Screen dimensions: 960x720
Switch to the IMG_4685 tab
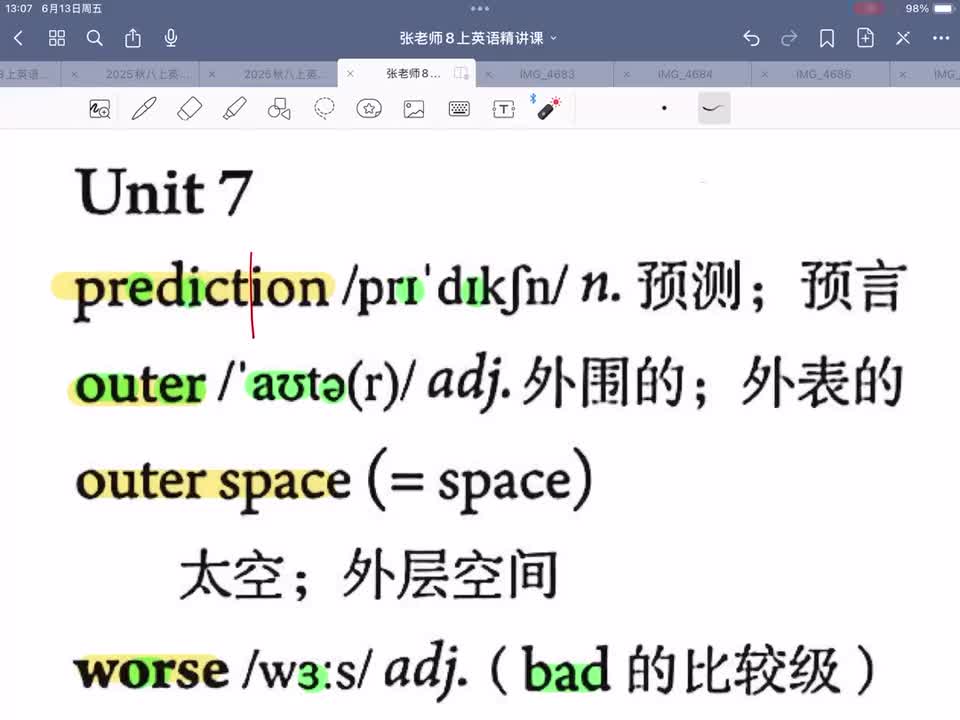pyautogui.click(x=823, y=74)
